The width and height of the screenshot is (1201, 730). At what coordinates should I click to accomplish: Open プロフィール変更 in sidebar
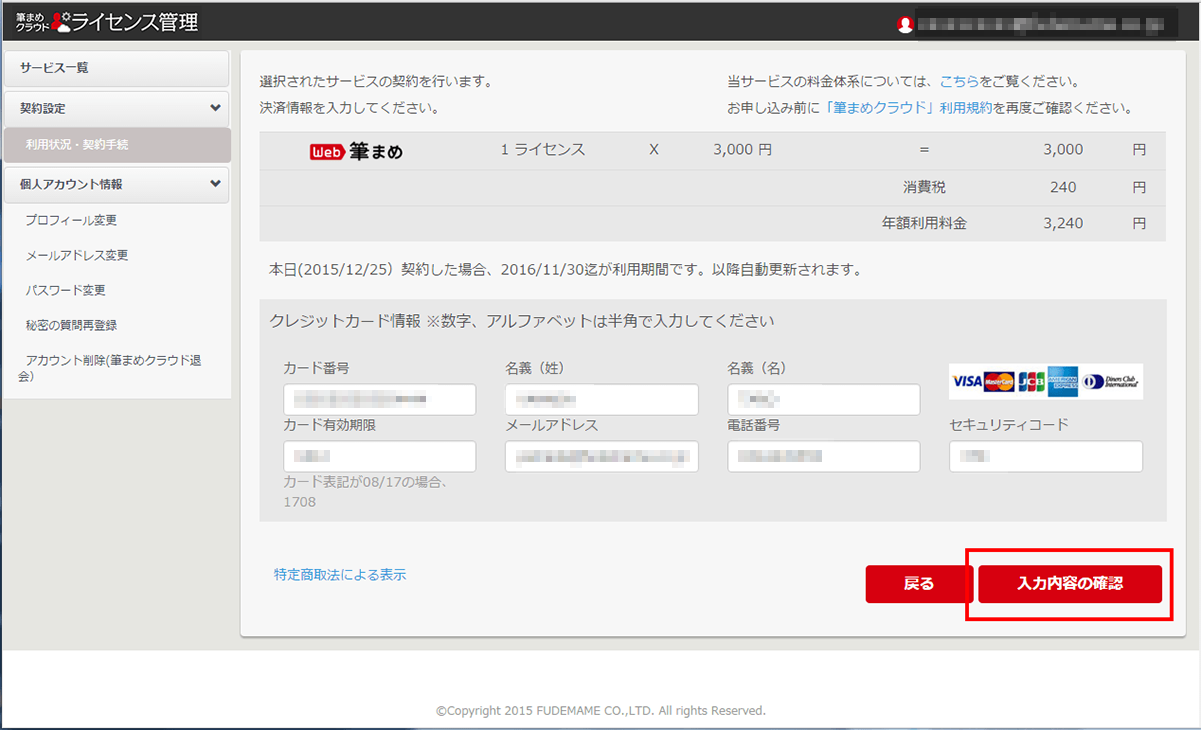(x=71, y=220)
